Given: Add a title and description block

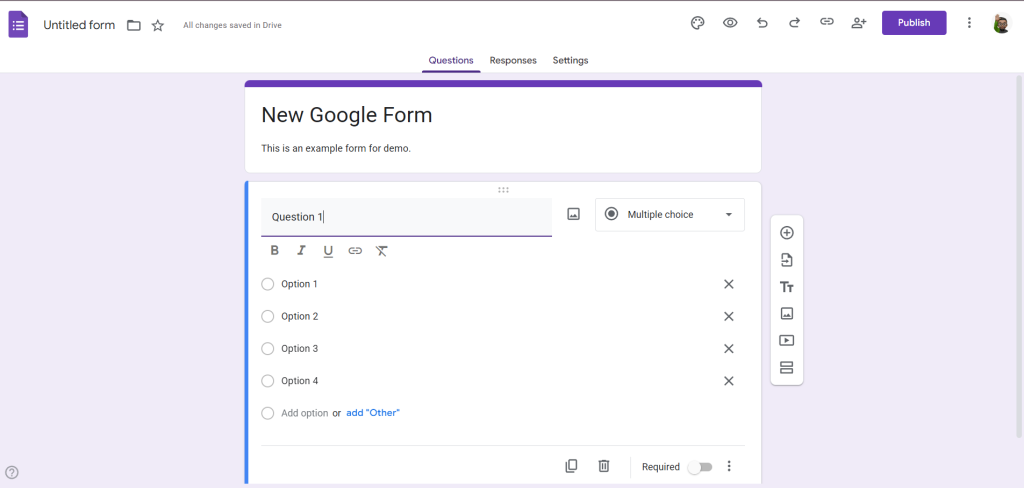Looking at the screenshot, I should pyautogui.click(x=786, y=287).
